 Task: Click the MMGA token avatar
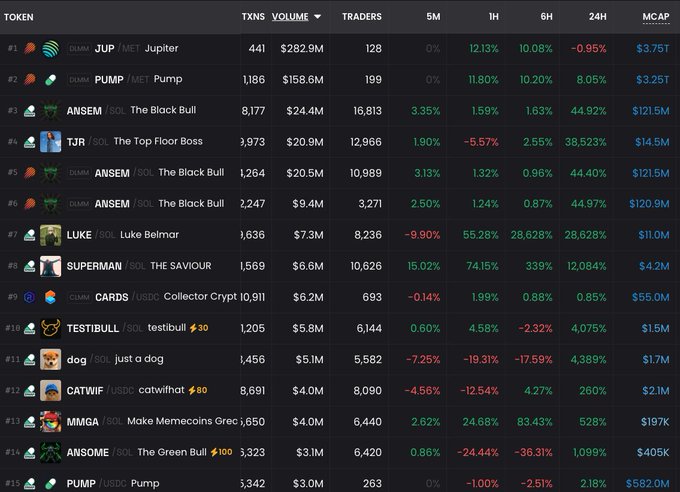[x=51, y=421]
